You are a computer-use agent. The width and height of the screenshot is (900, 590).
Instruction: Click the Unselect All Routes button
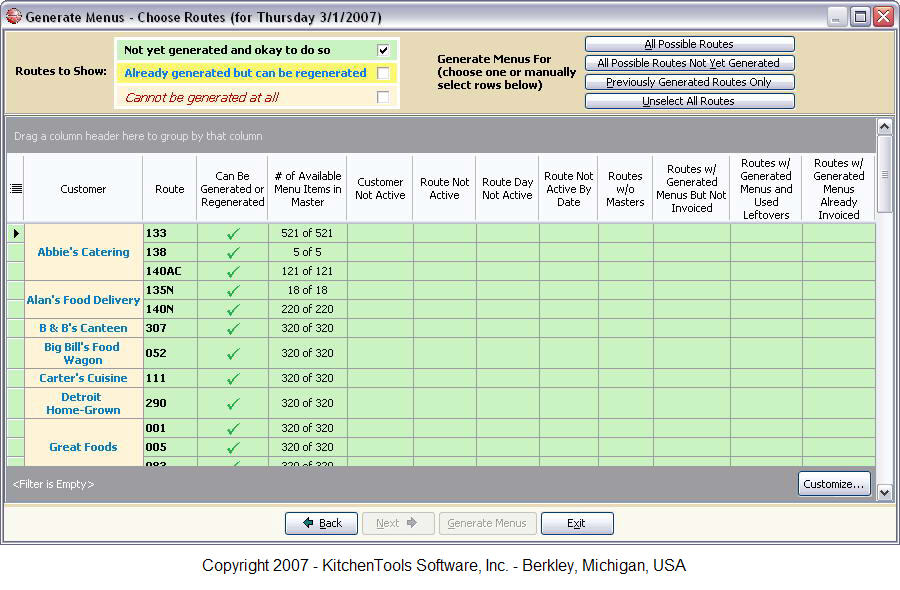point(689,101)
